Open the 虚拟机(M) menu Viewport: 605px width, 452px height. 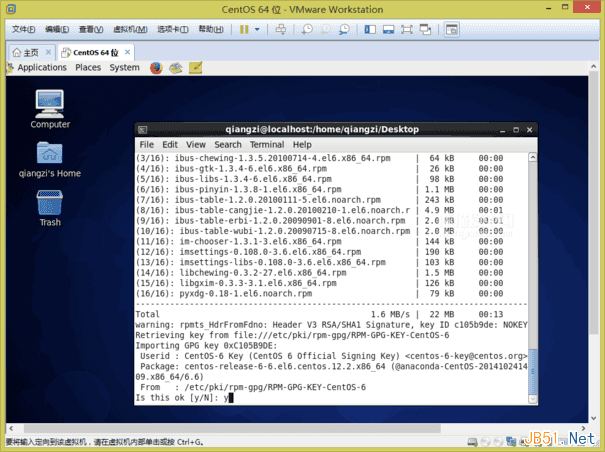coord(130,29)
